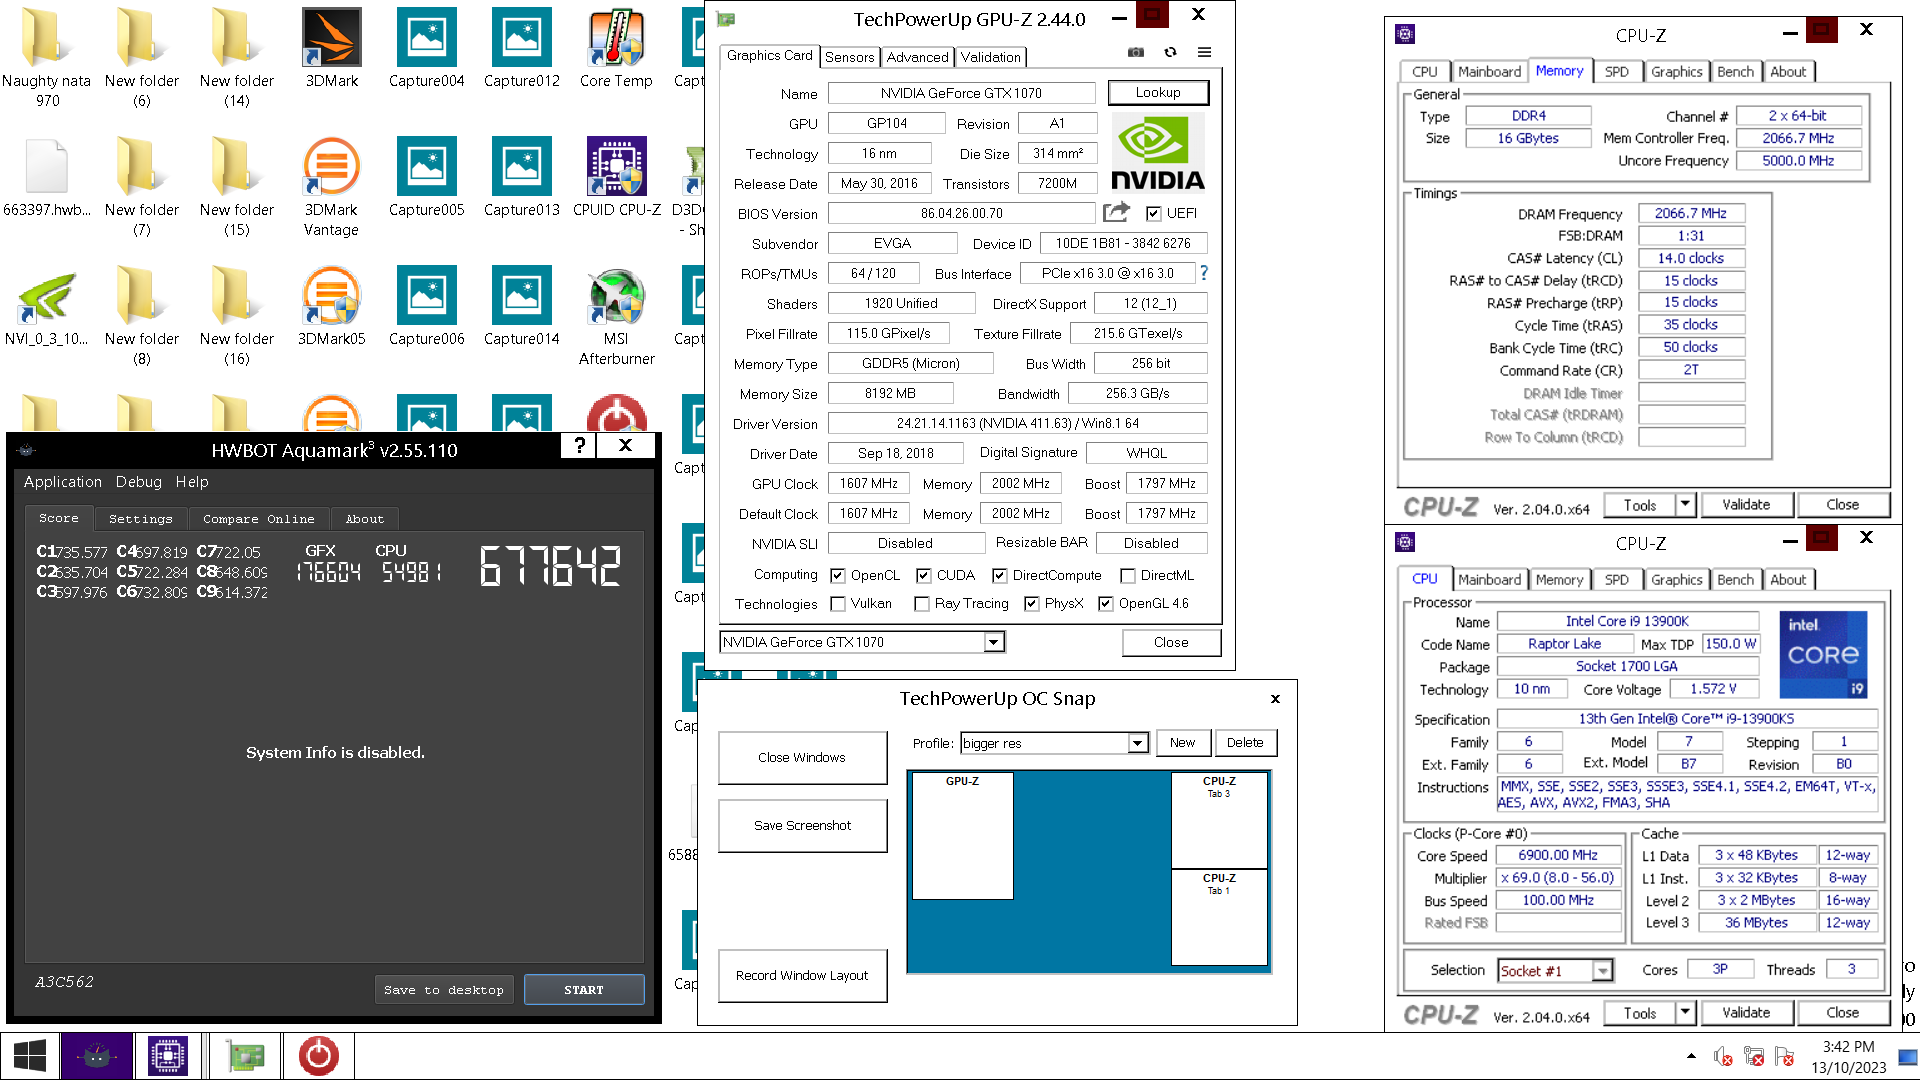Select the red power icon in the taskbar
The image size is (1920, 1080).
click(318, 1056)
